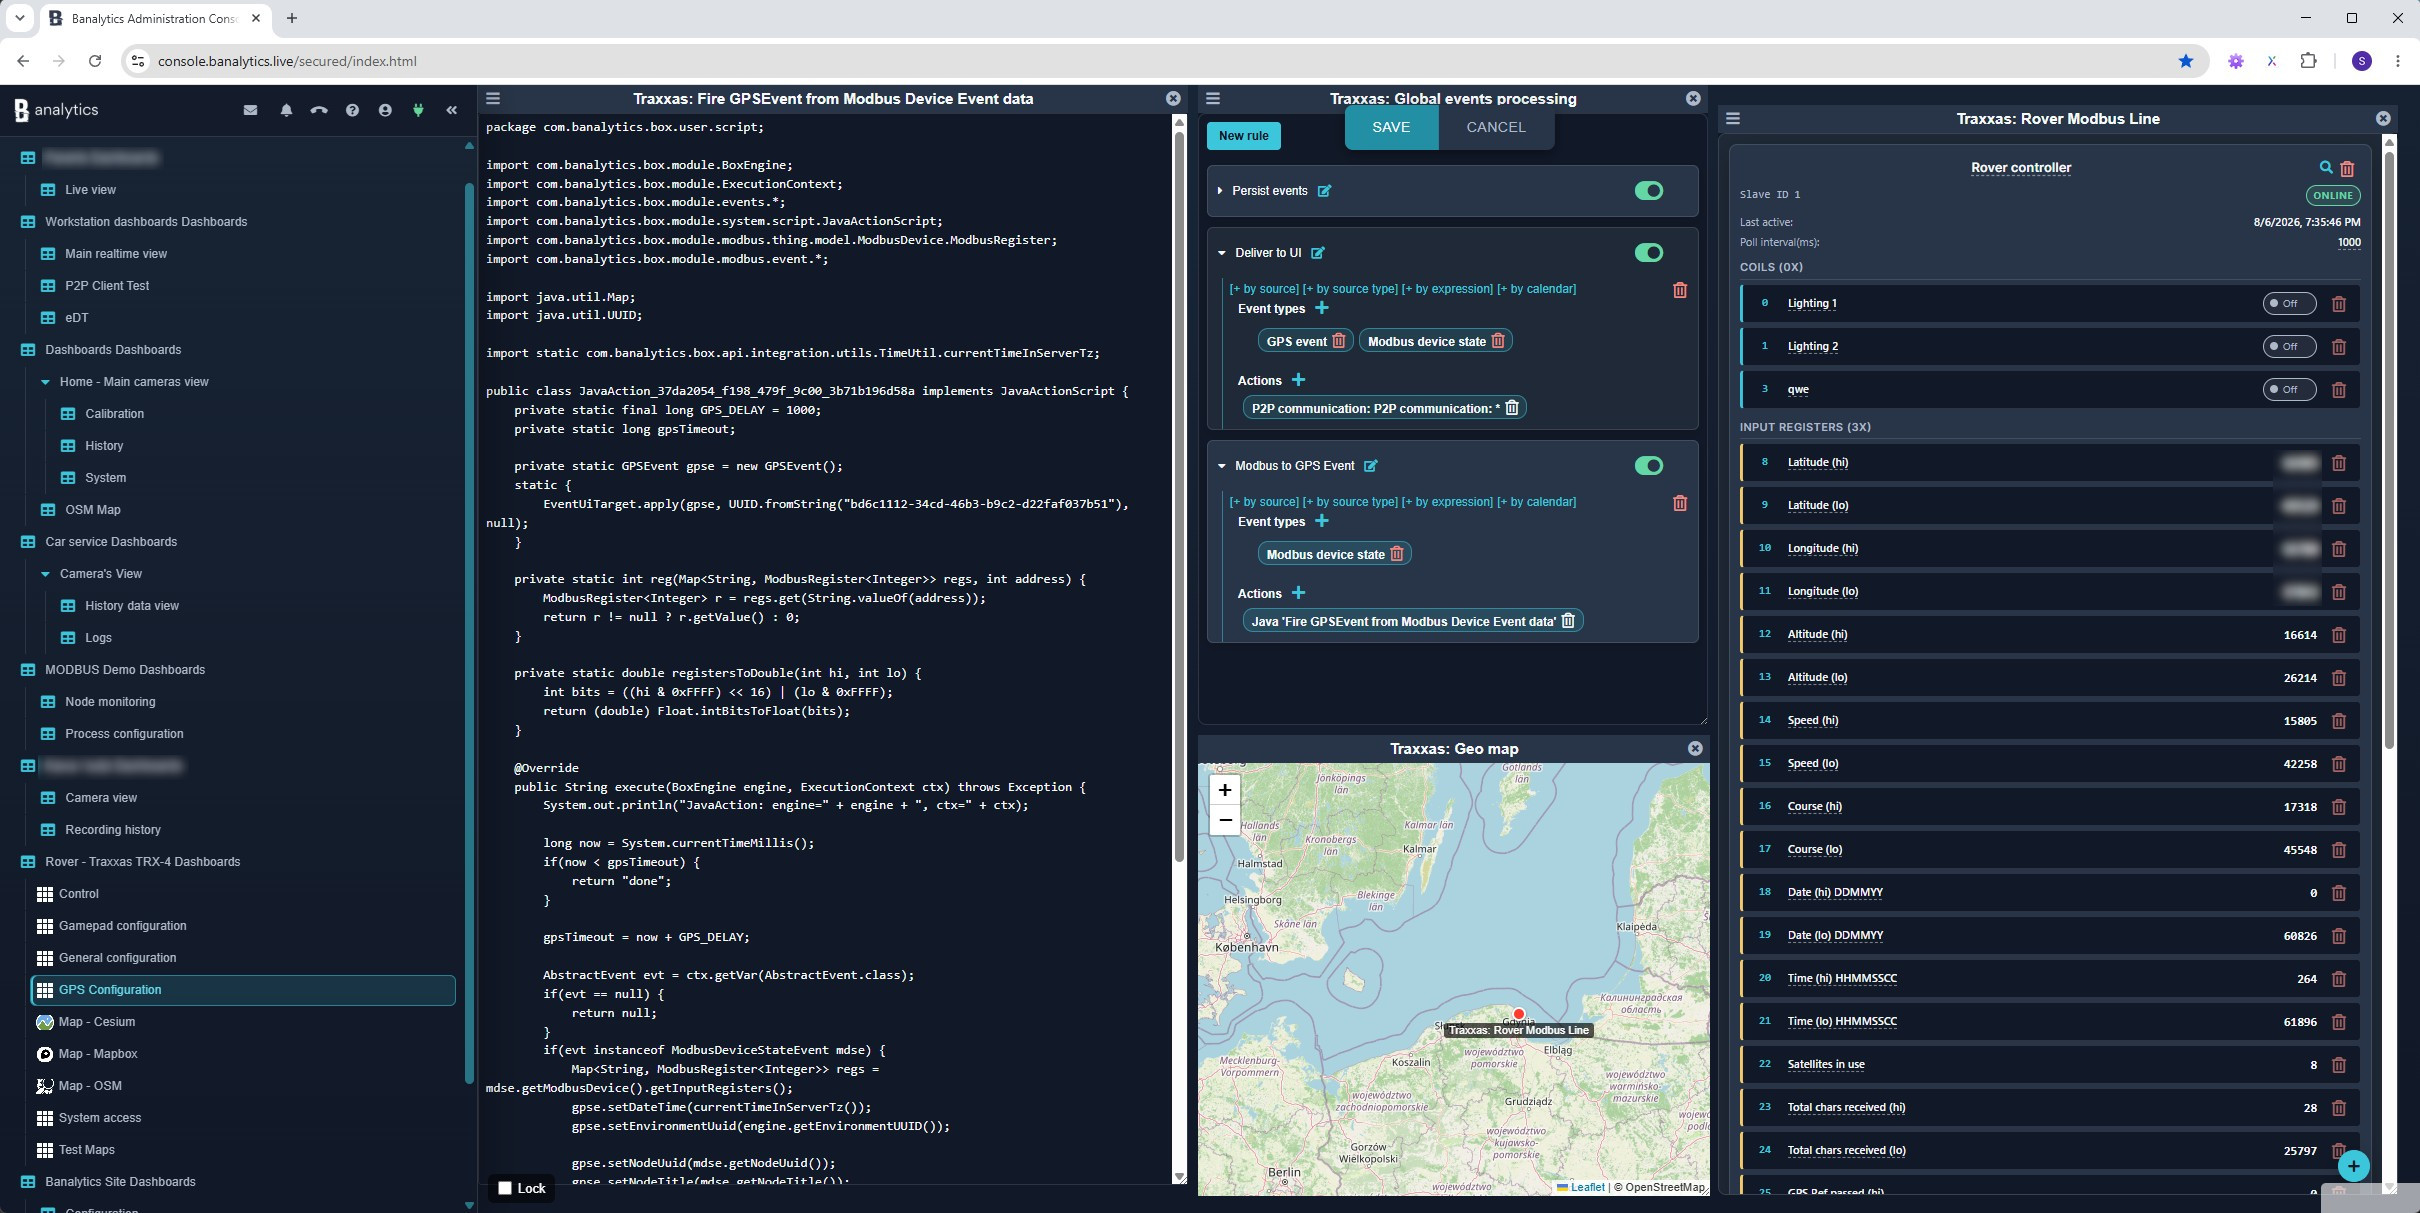The width and height of the screenshot is (2420, 1213).
Task: Click the poll interval value 1000
Action: tap(2348, 242)
